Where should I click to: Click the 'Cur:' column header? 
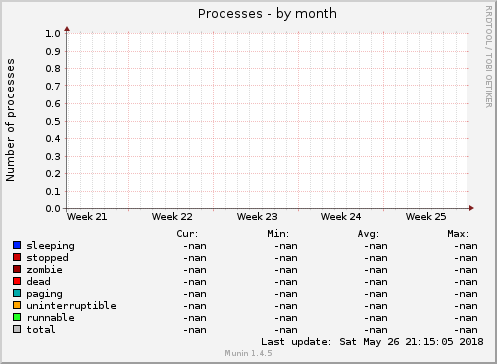coord(187,234)
